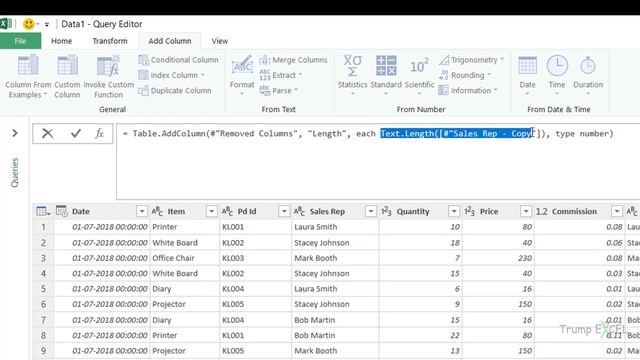Viewport: 640px width, 360px height.
Task: Expand the Extract dropdown
Action: [x=300, y=75]
